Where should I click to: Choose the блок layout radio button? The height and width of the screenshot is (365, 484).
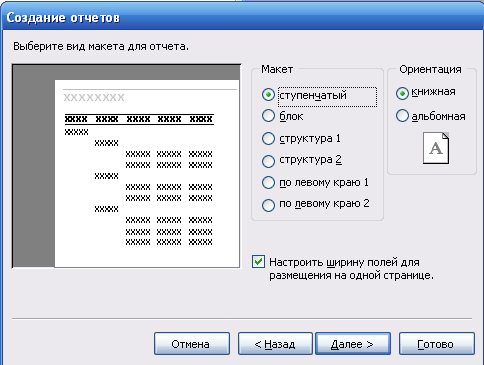[x=268, y=116]
